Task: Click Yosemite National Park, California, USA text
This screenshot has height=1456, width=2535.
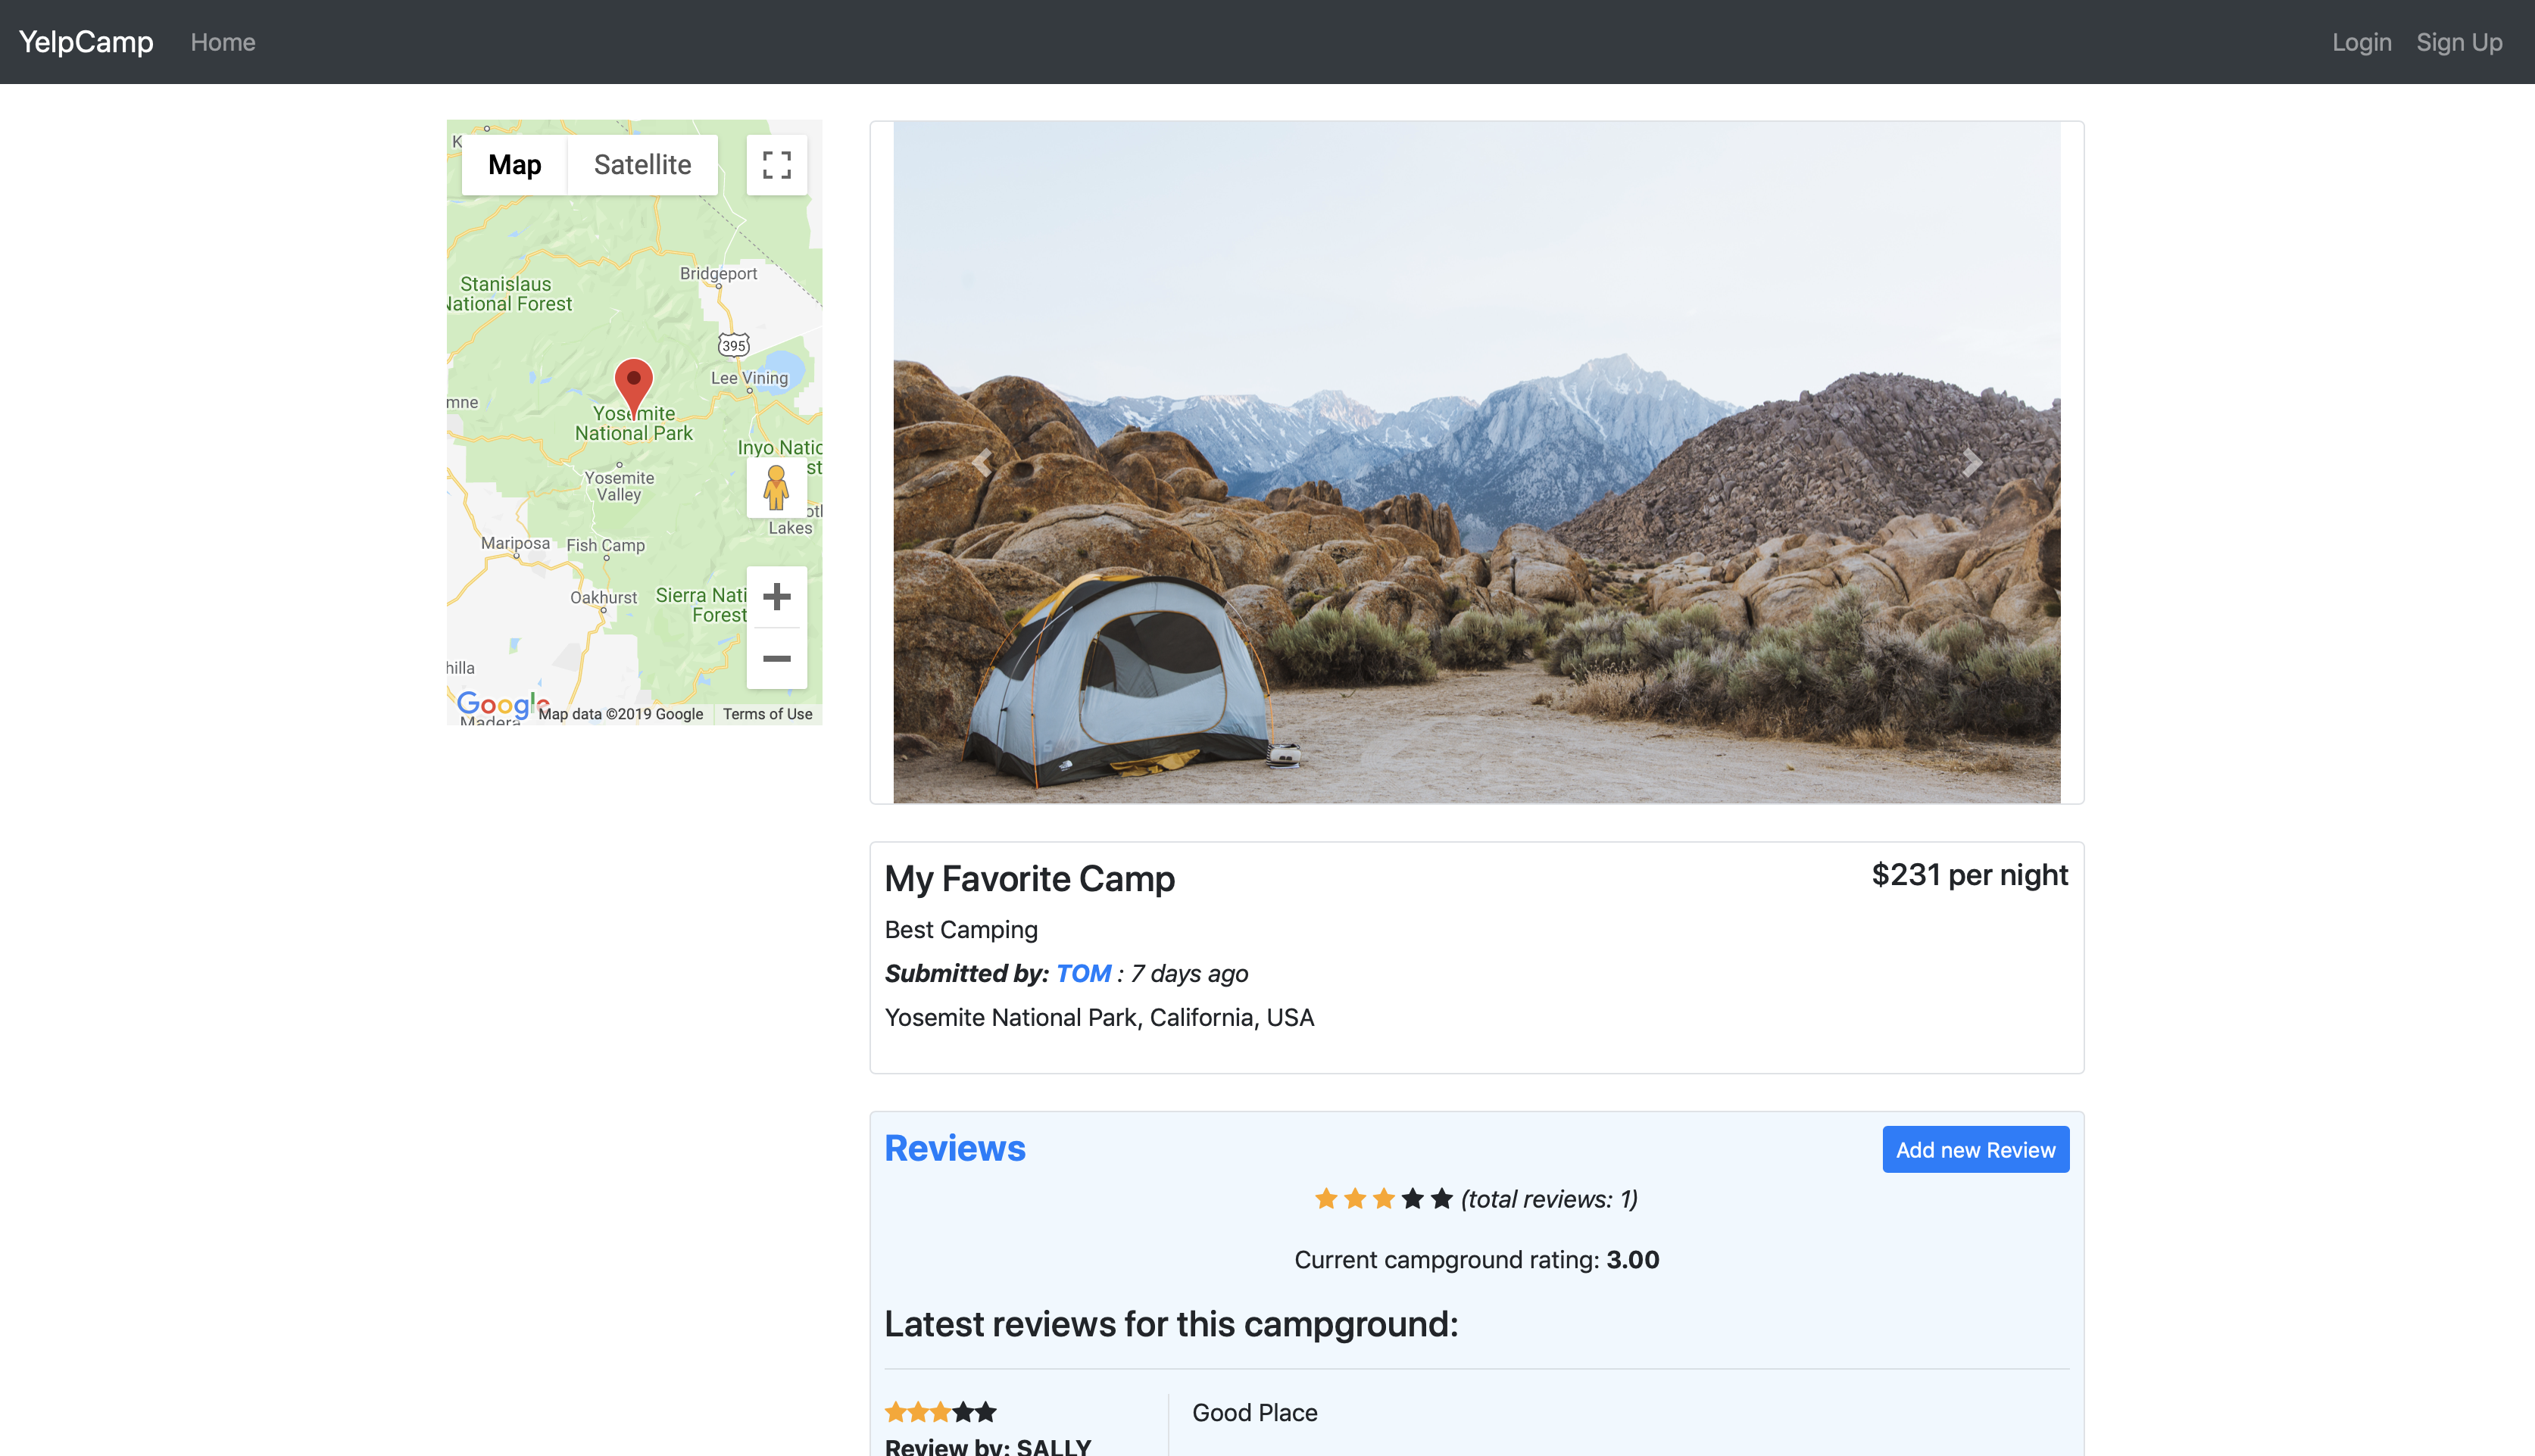Action: 1099,1017
